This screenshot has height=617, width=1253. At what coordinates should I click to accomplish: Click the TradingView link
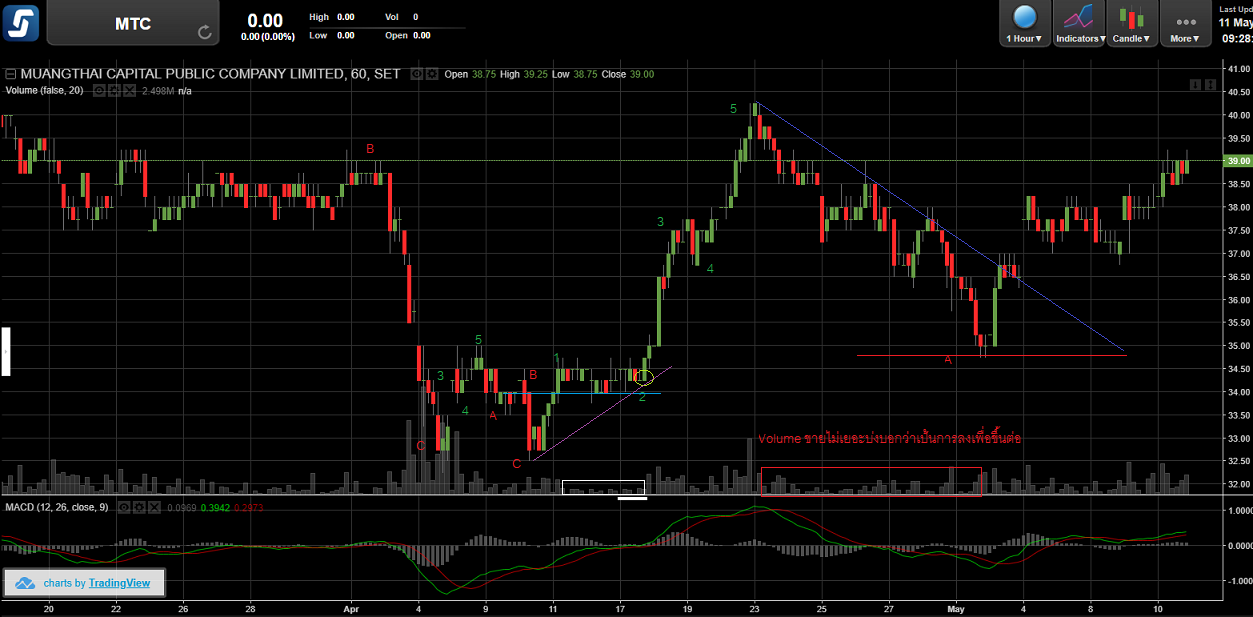(119, 583)
